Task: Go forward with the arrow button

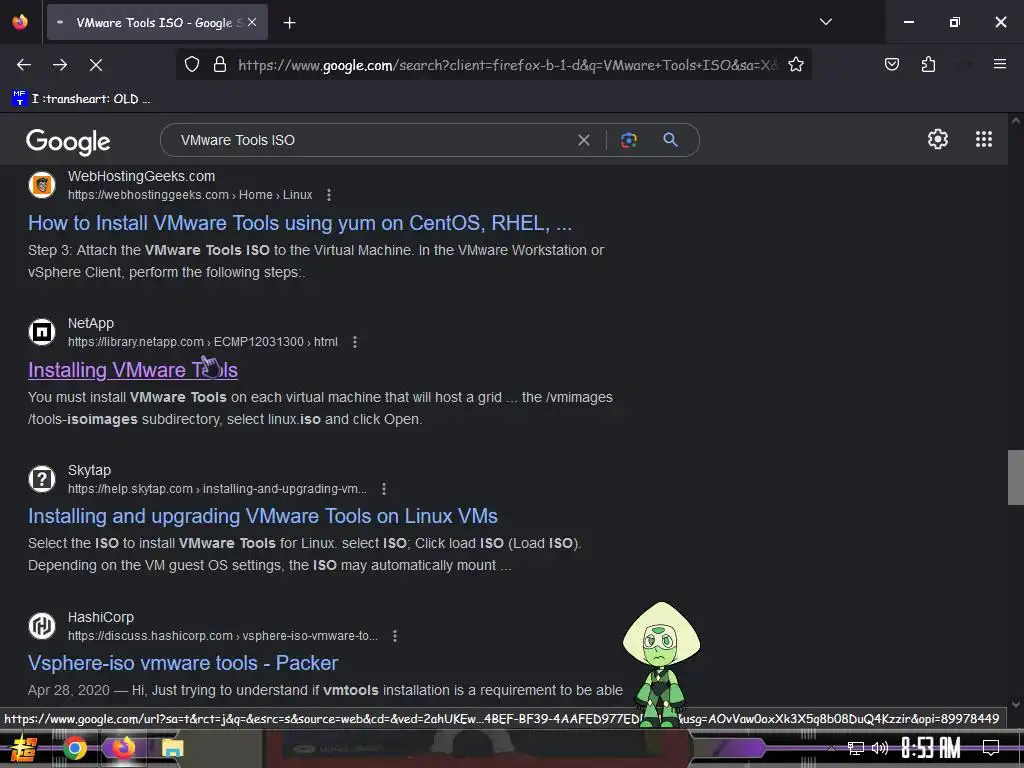Action: click(60, 65)
